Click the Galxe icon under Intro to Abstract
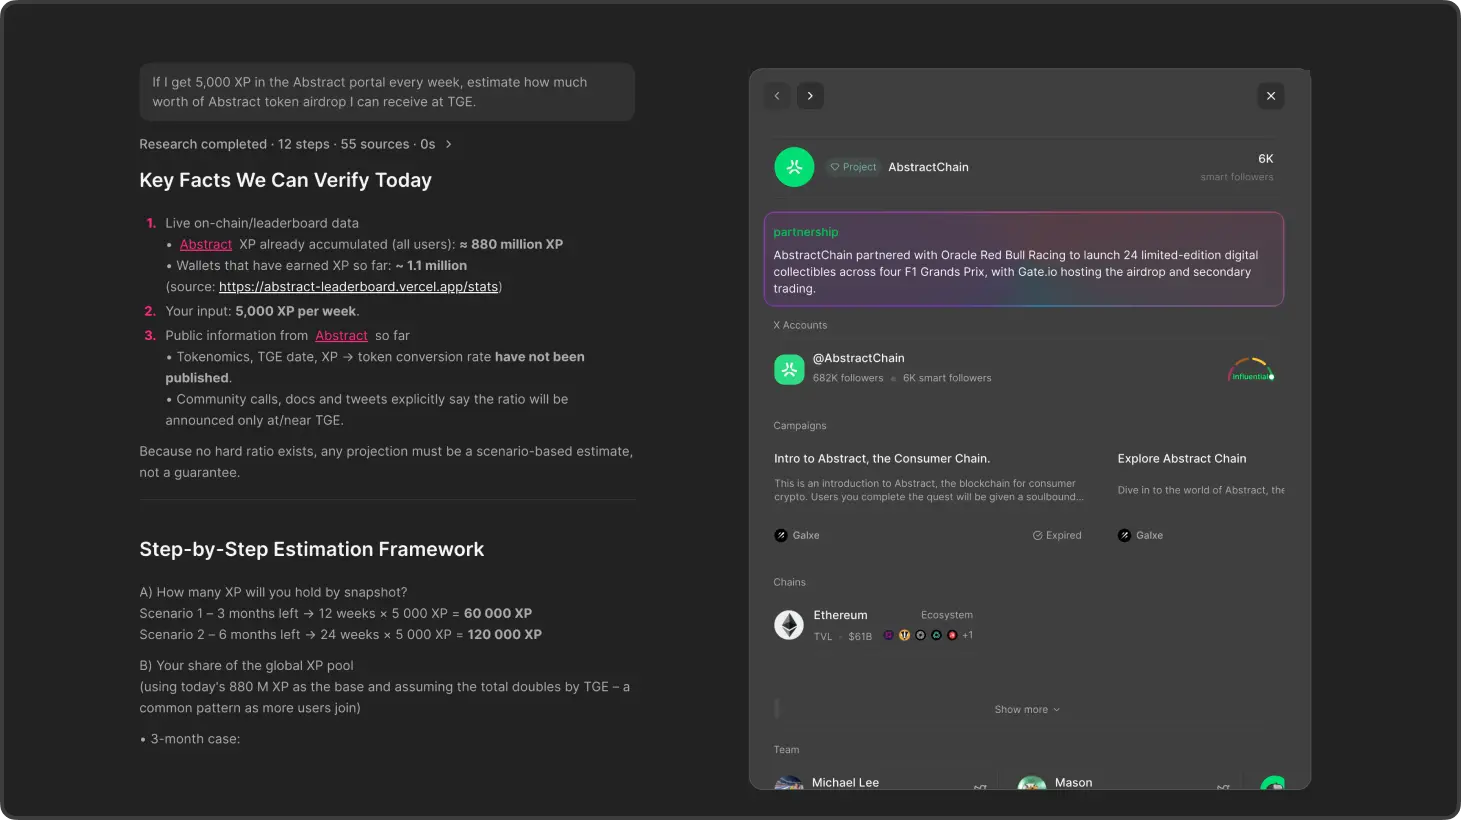Screen dimensions: 1461x820 click(781, 535)
